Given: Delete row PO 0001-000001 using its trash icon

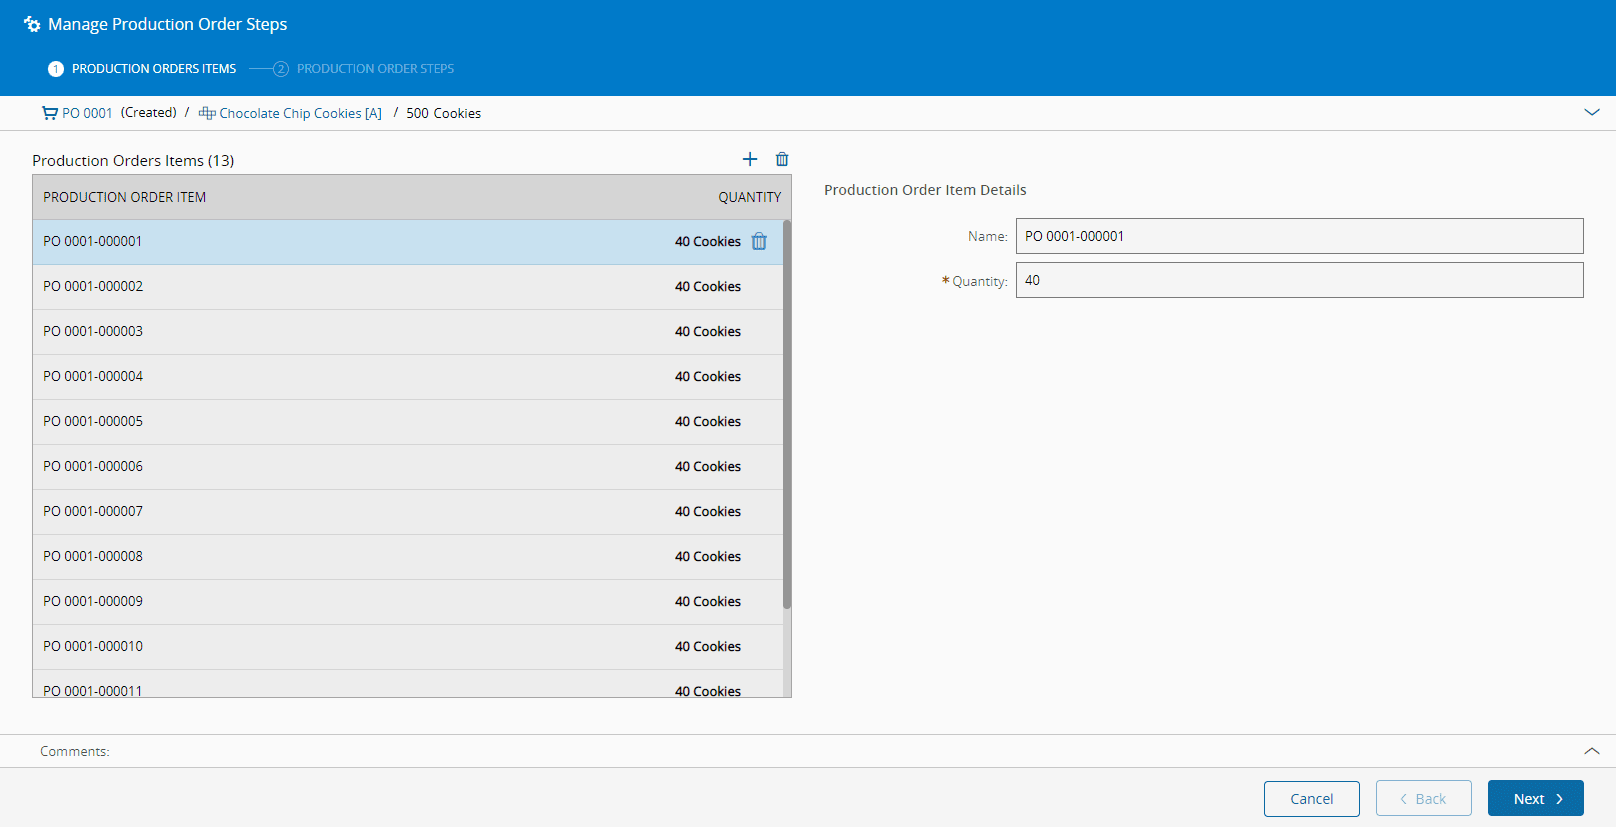Looking at the screenshot, I should tap(759, 241).
